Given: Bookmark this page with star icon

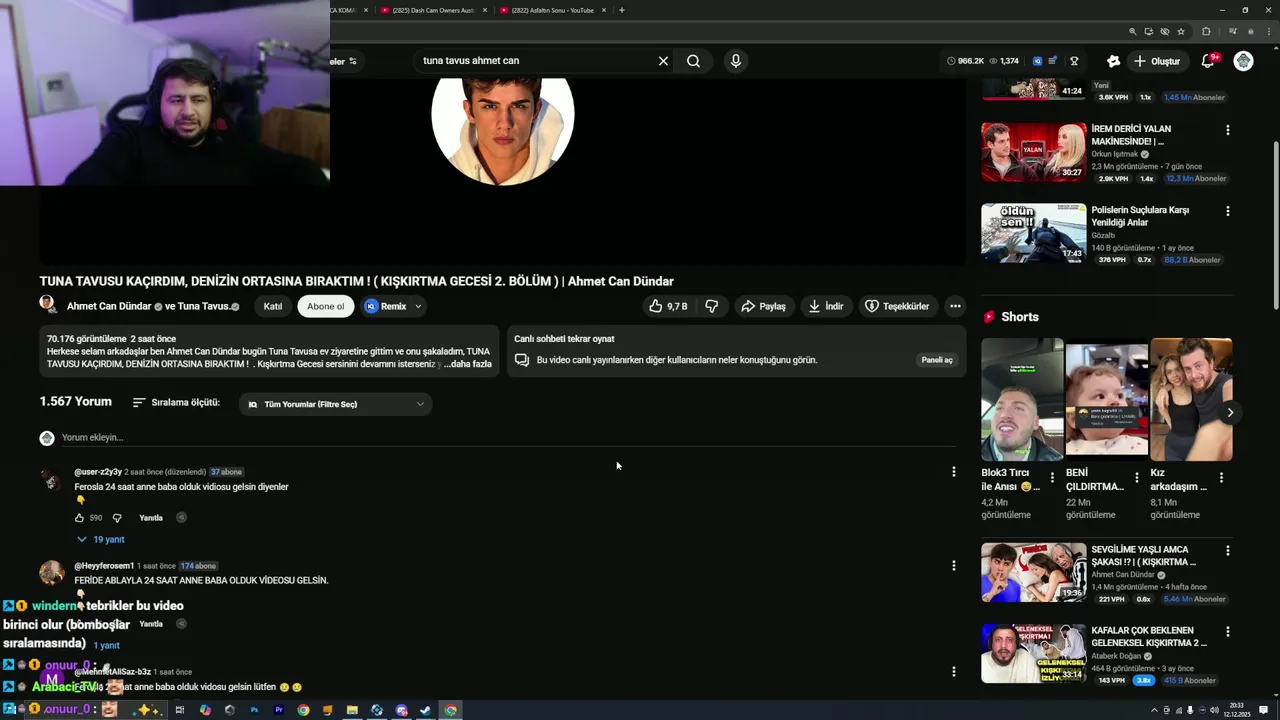Looking at the screenshot, I should (x=1181, y=32).
